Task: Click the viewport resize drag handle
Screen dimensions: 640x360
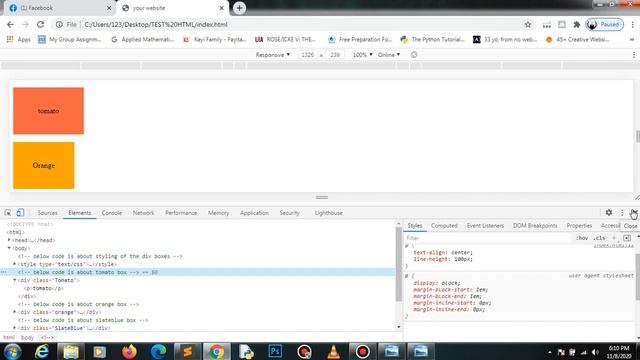Action: 322,197
